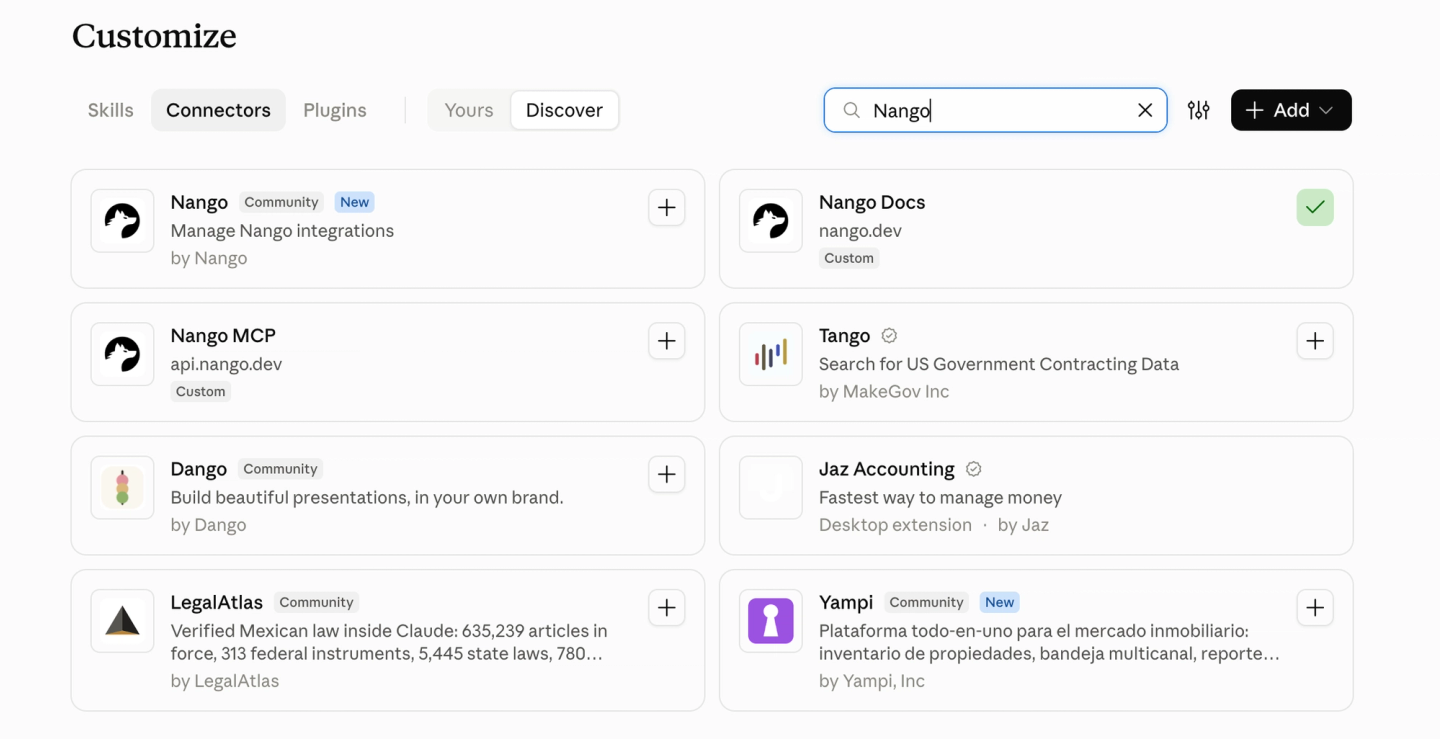
Task: Open the Jaz Accounting title
Action: (x=886, y=469)
